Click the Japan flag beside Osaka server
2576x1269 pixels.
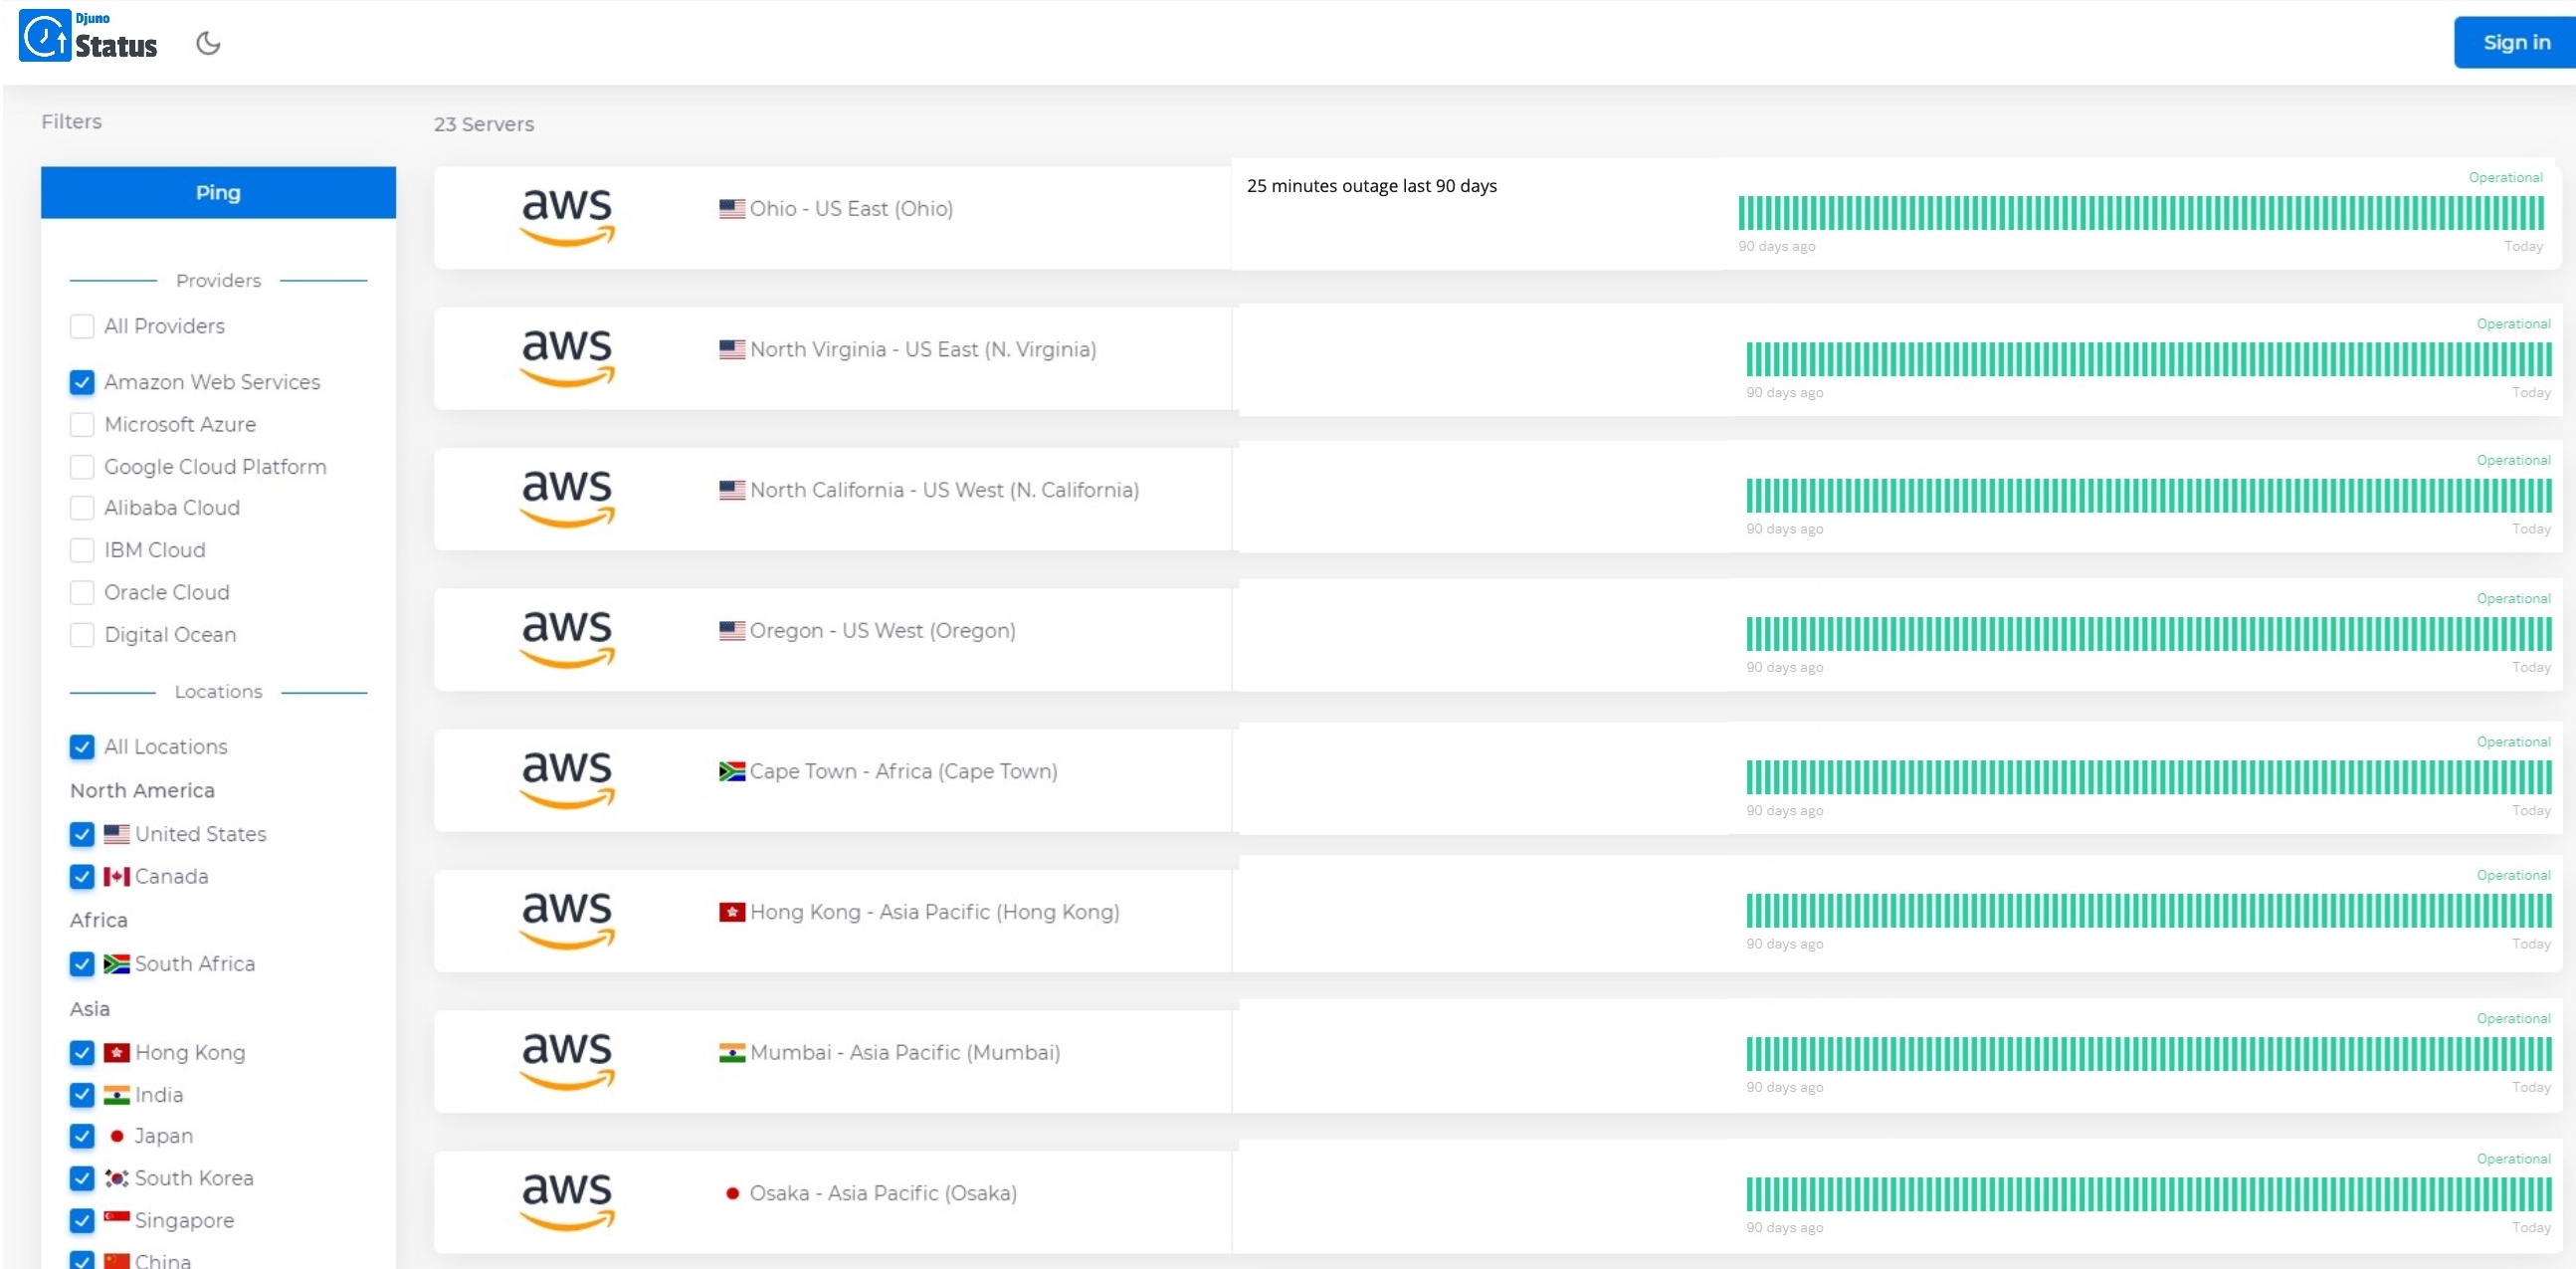coord(732,1194)
